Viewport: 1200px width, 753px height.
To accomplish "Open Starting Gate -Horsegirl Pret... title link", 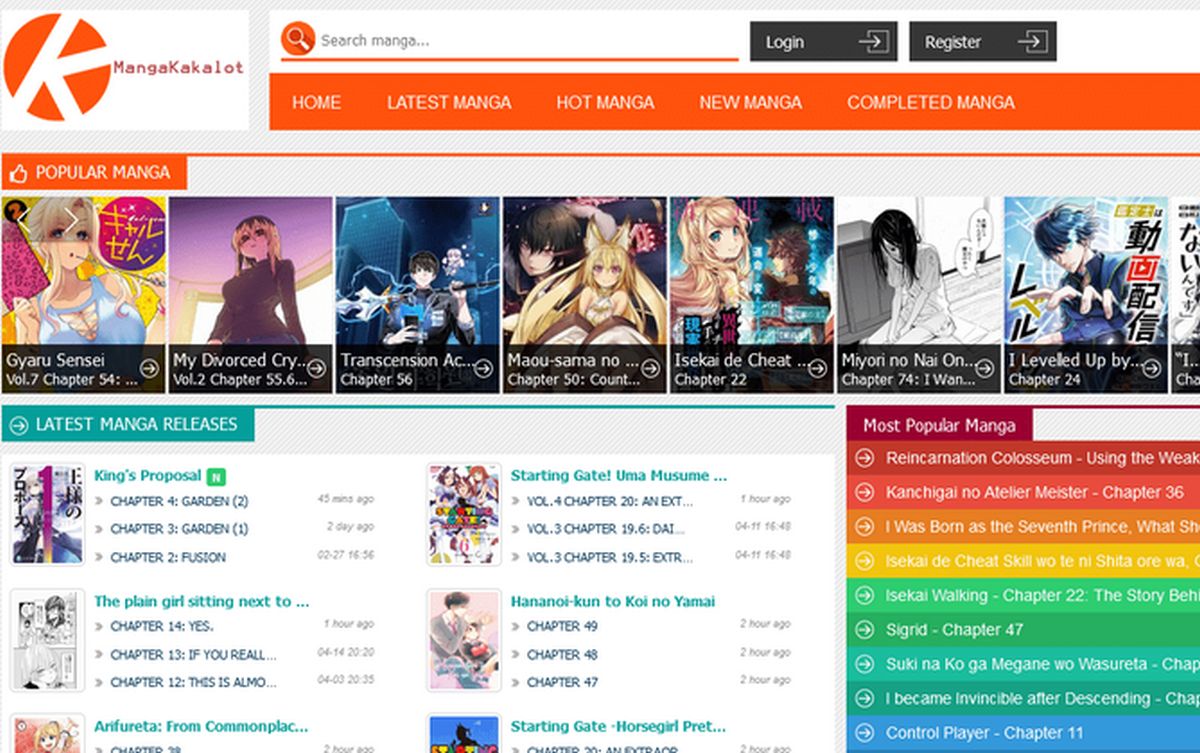I will [x=619, y=727].
